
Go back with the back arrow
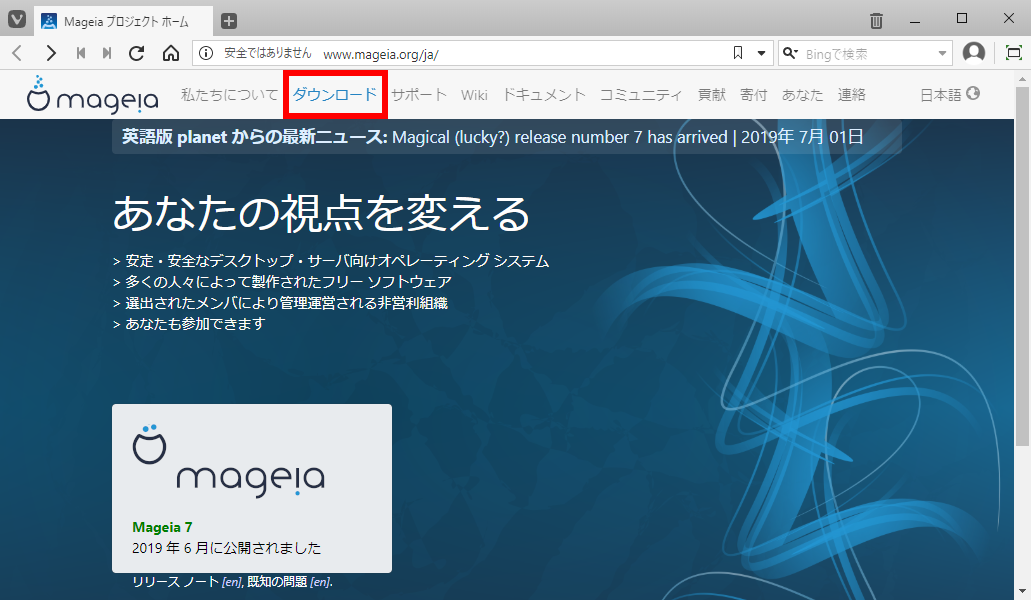tap(18, 53)
